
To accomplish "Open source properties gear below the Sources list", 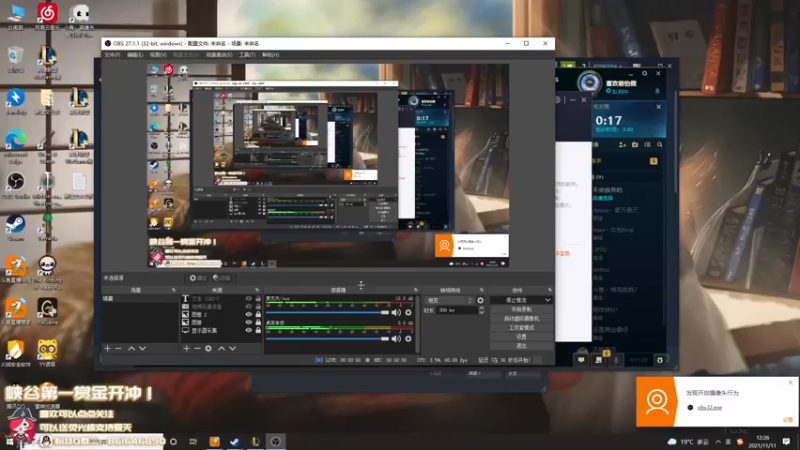I will tap(208, 348).
